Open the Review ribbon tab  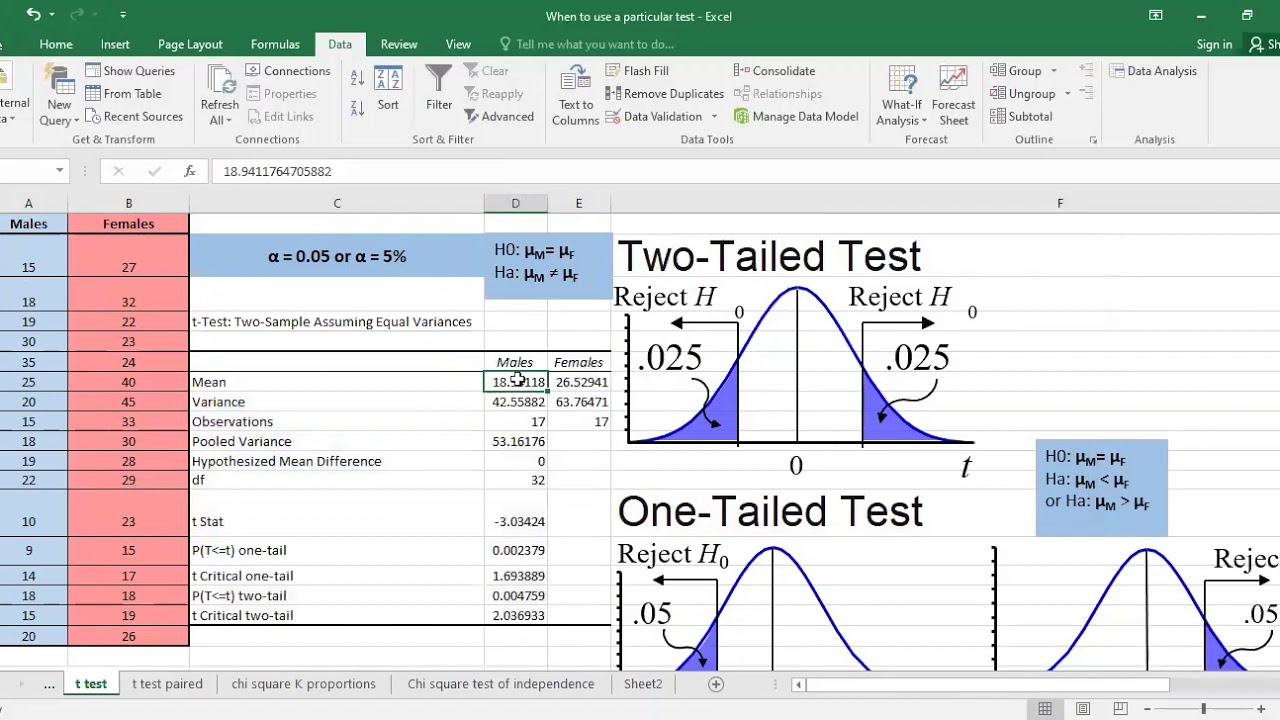[x=399, y=44]
